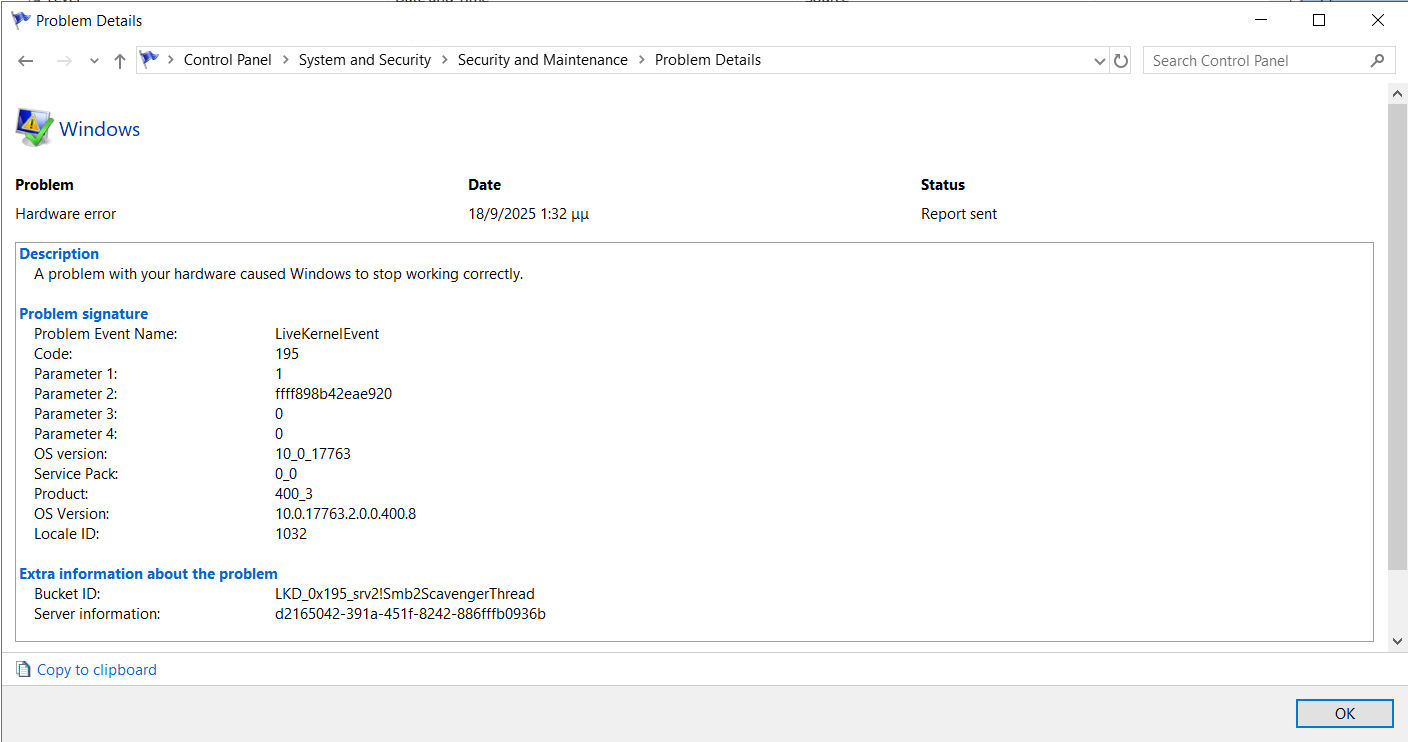Refresh the Problem Details page

point(1121,61)
